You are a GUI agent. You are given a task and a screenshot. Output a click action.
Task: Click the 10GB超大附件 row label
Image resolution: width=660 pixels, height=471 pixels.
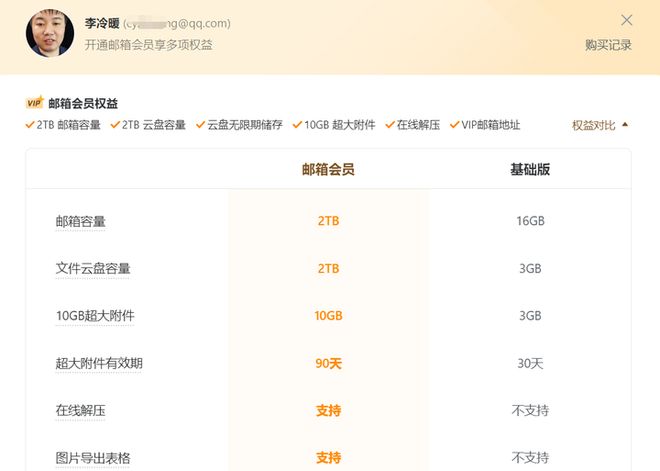point(95,316)
